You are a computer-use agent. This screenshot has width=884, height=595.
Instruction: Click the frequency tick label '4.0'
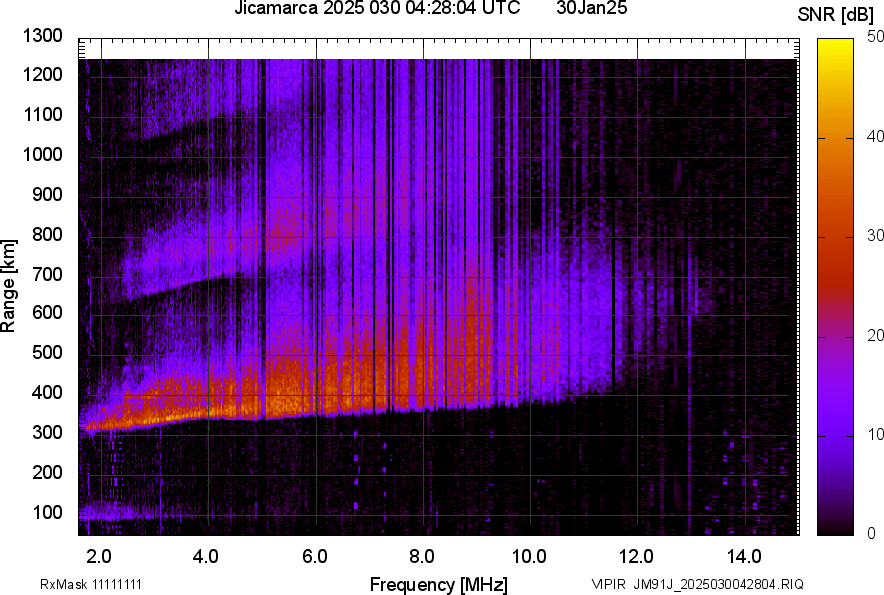206,557
